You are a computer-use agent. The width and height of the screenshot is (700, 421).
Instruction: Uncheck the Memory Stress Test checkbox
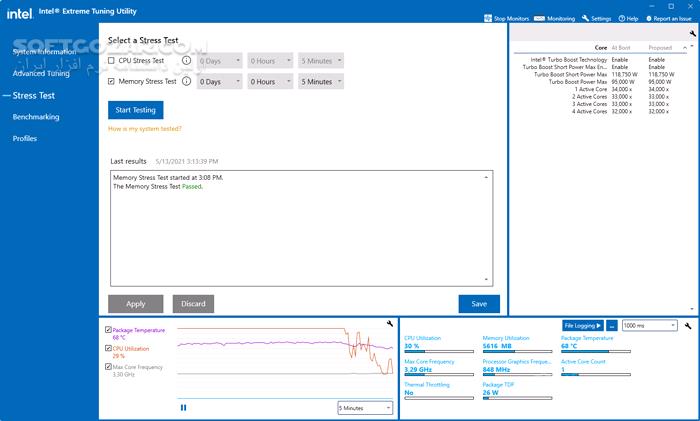click(111, 81)
